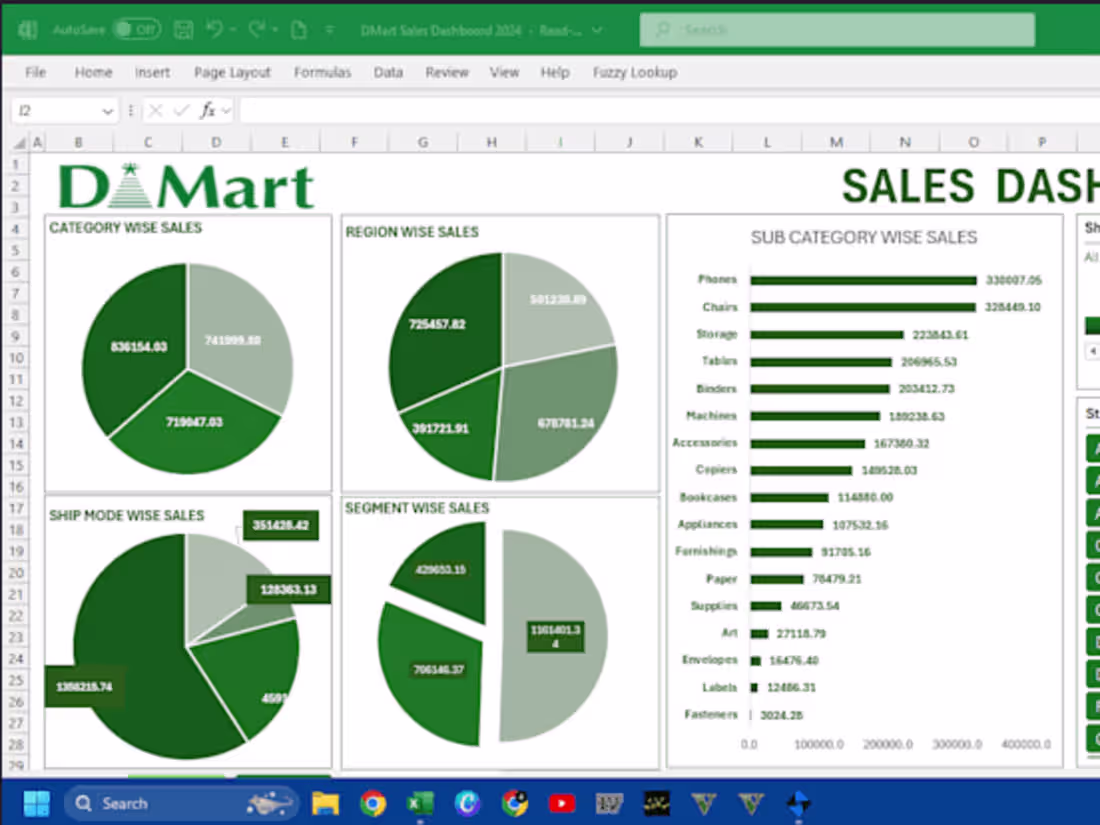Open the Data ribbon tab

(x=388, y=72)
